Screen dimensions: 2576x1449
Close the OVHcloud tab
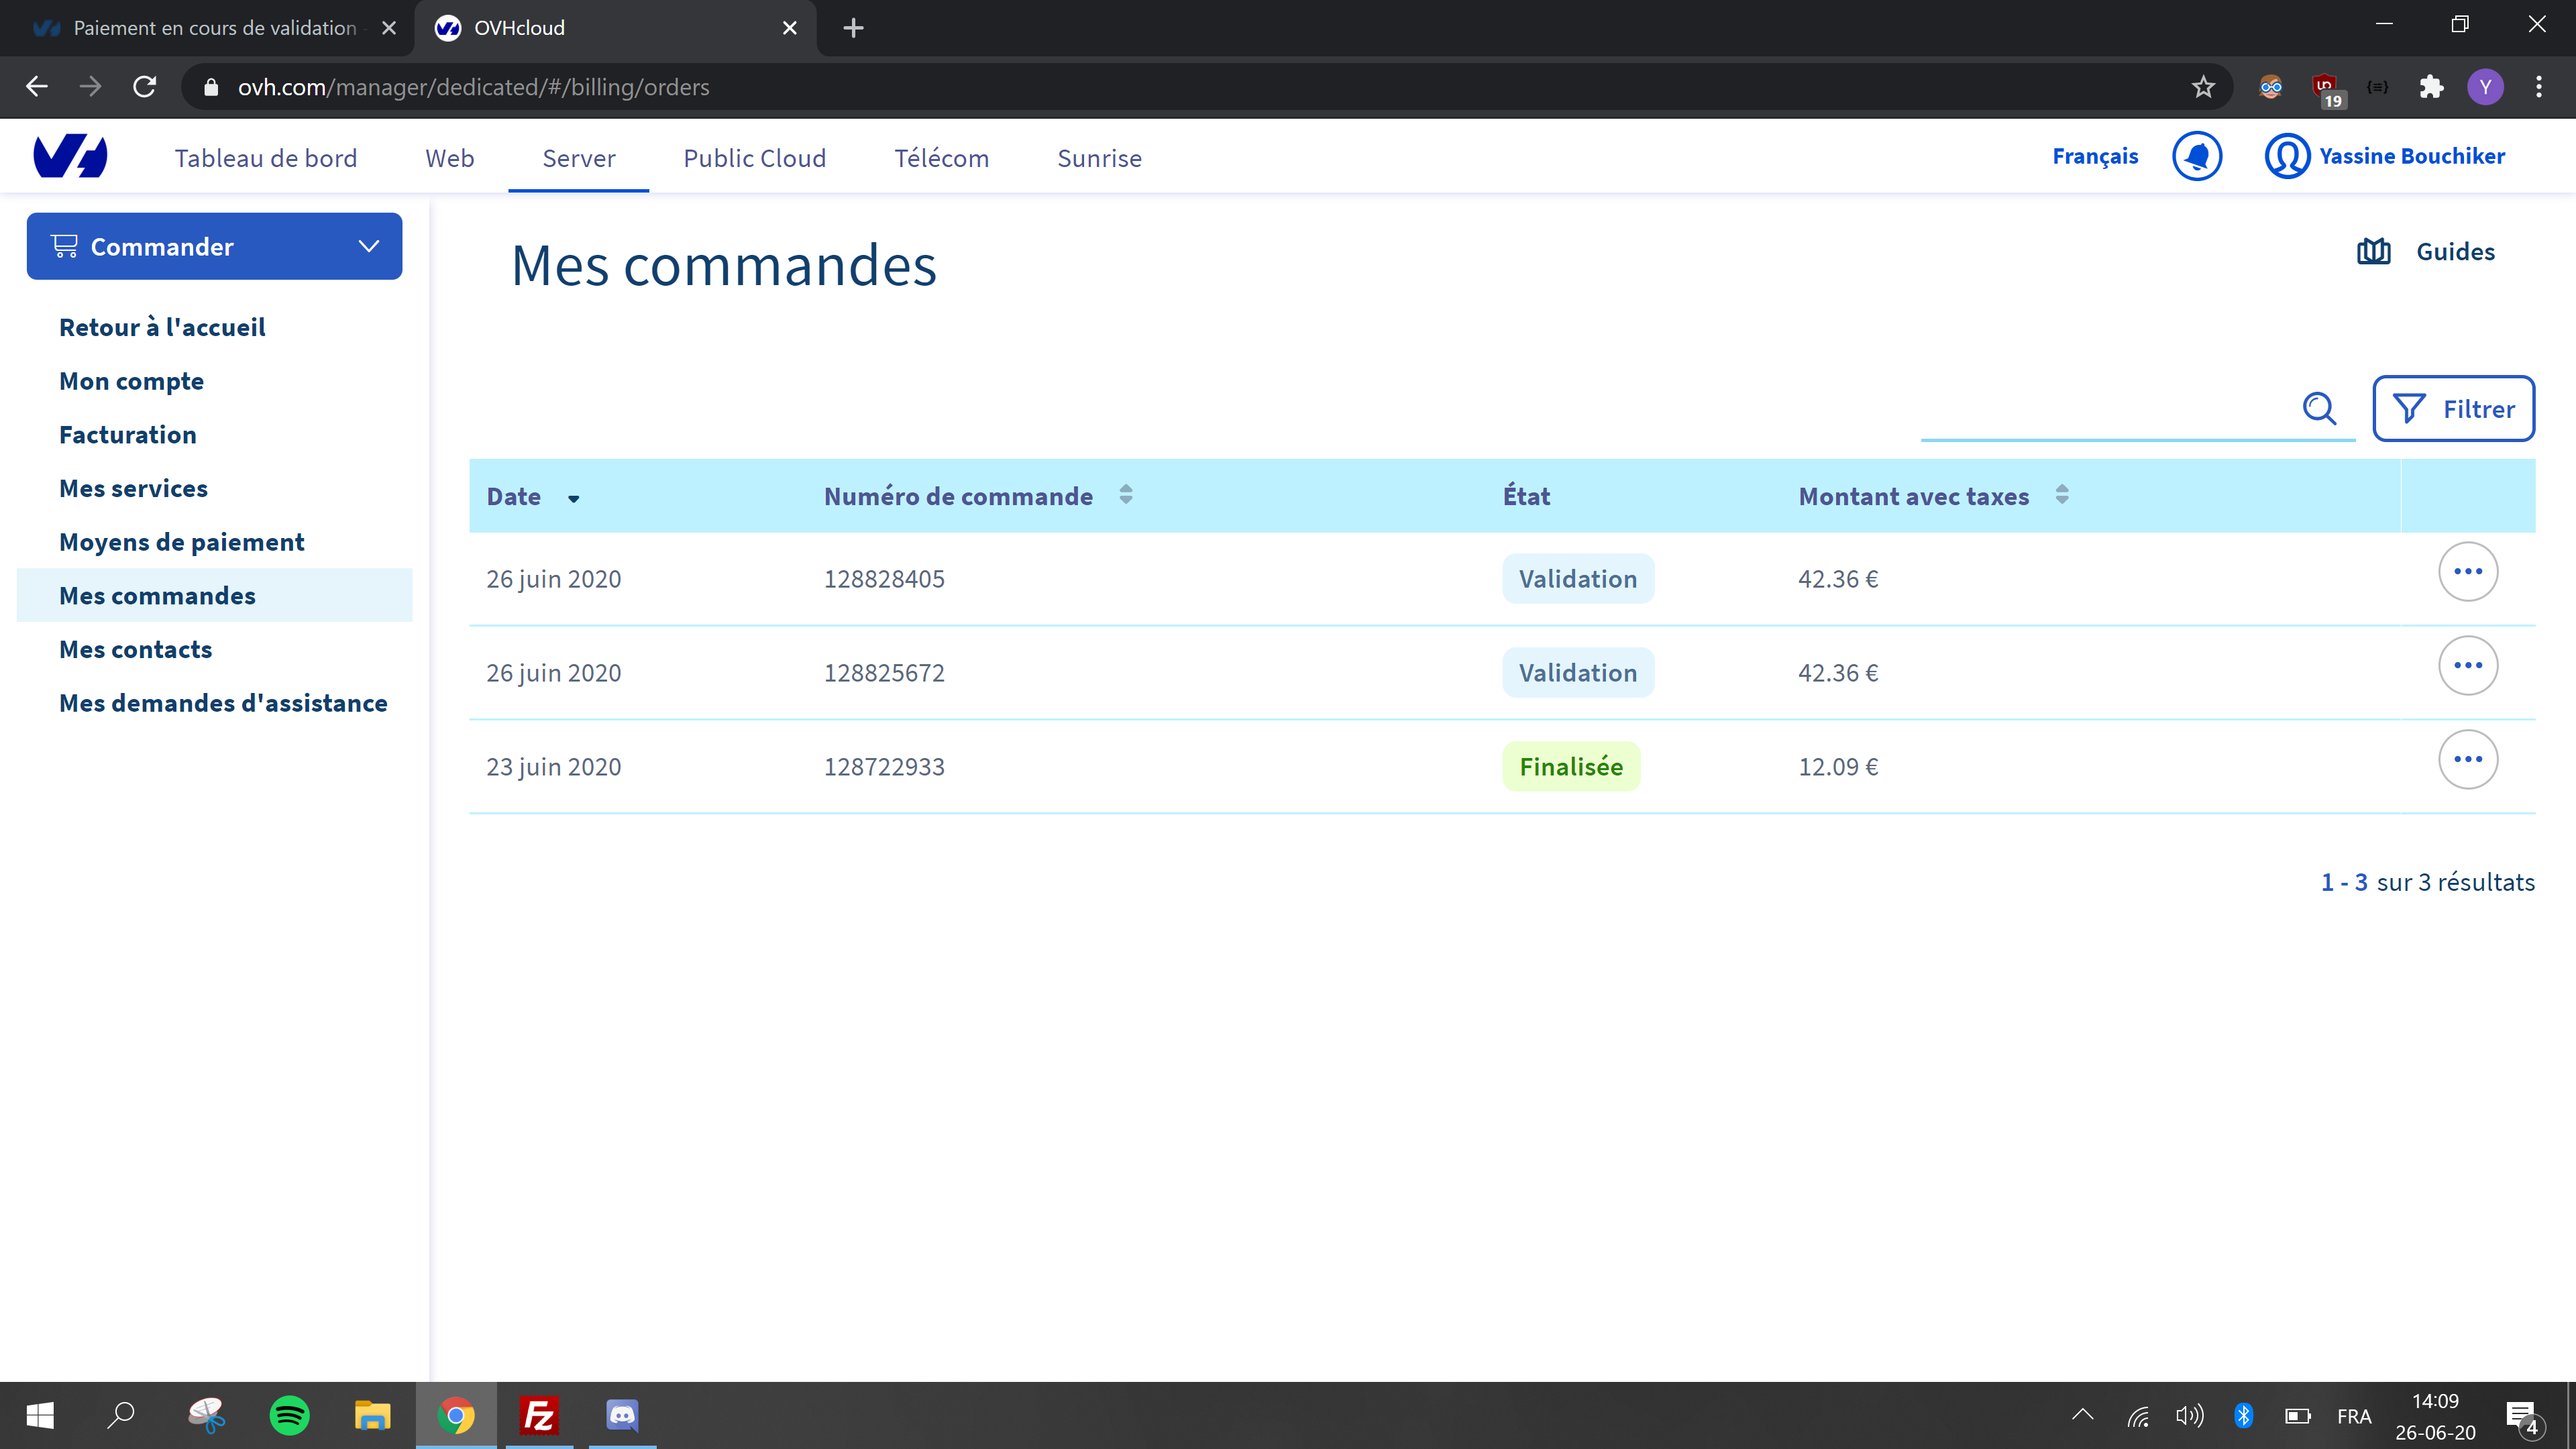(790, 28)
